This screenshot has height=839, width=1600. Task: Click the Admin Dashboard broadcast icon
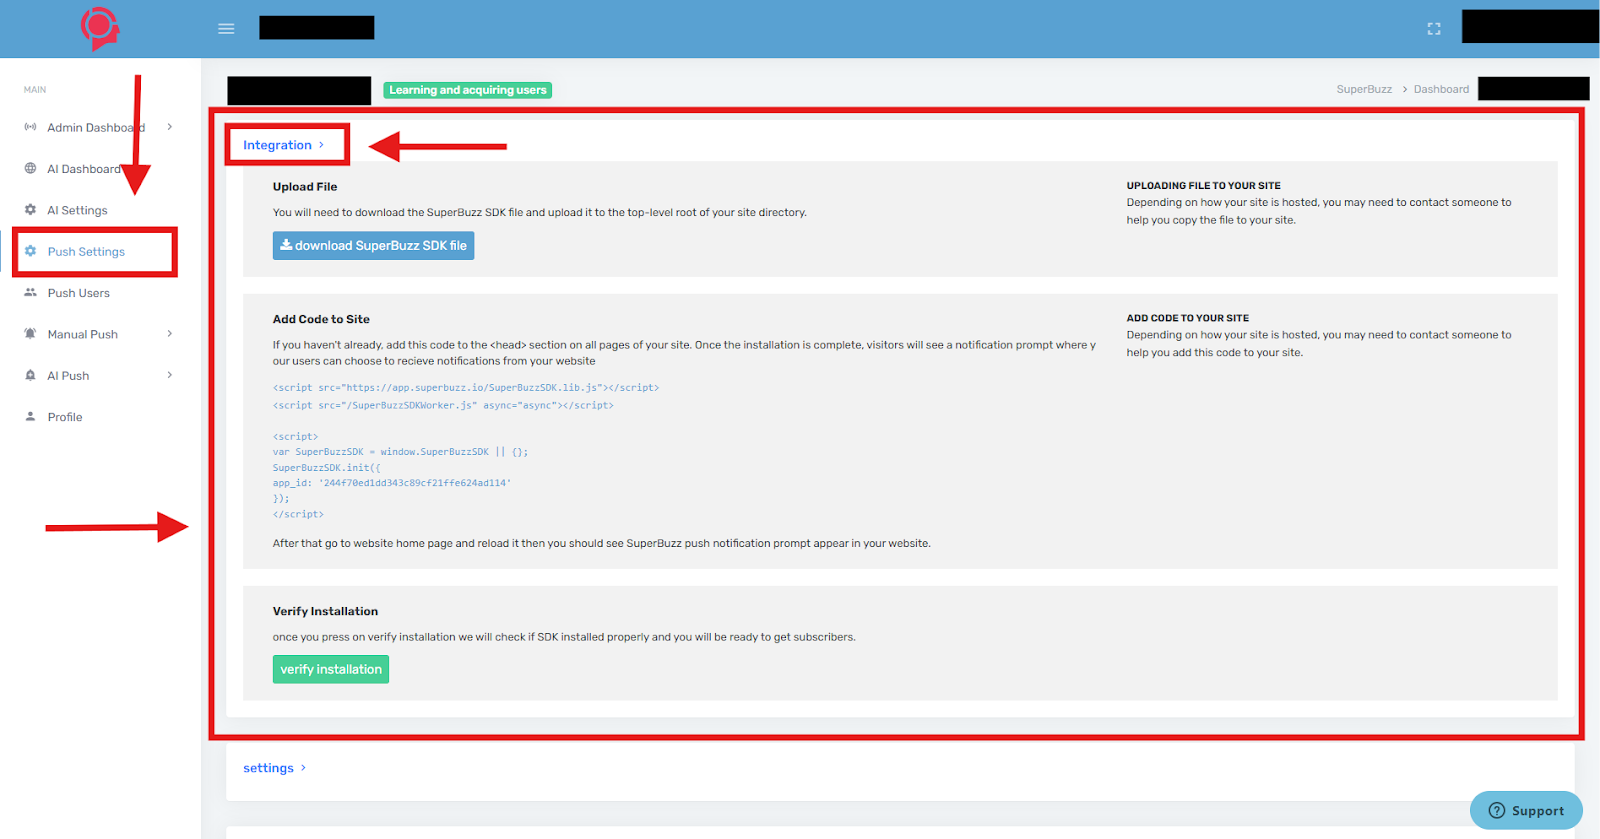(x=30, y=127)
